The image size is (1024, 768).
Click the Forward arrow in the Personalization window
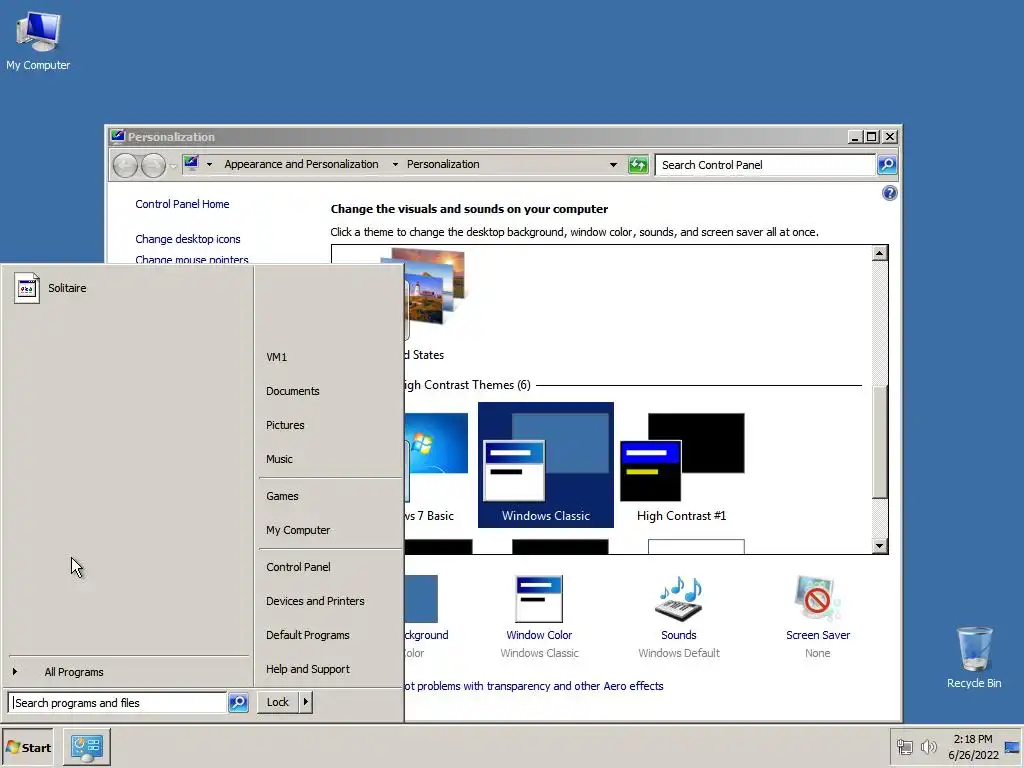153,165
